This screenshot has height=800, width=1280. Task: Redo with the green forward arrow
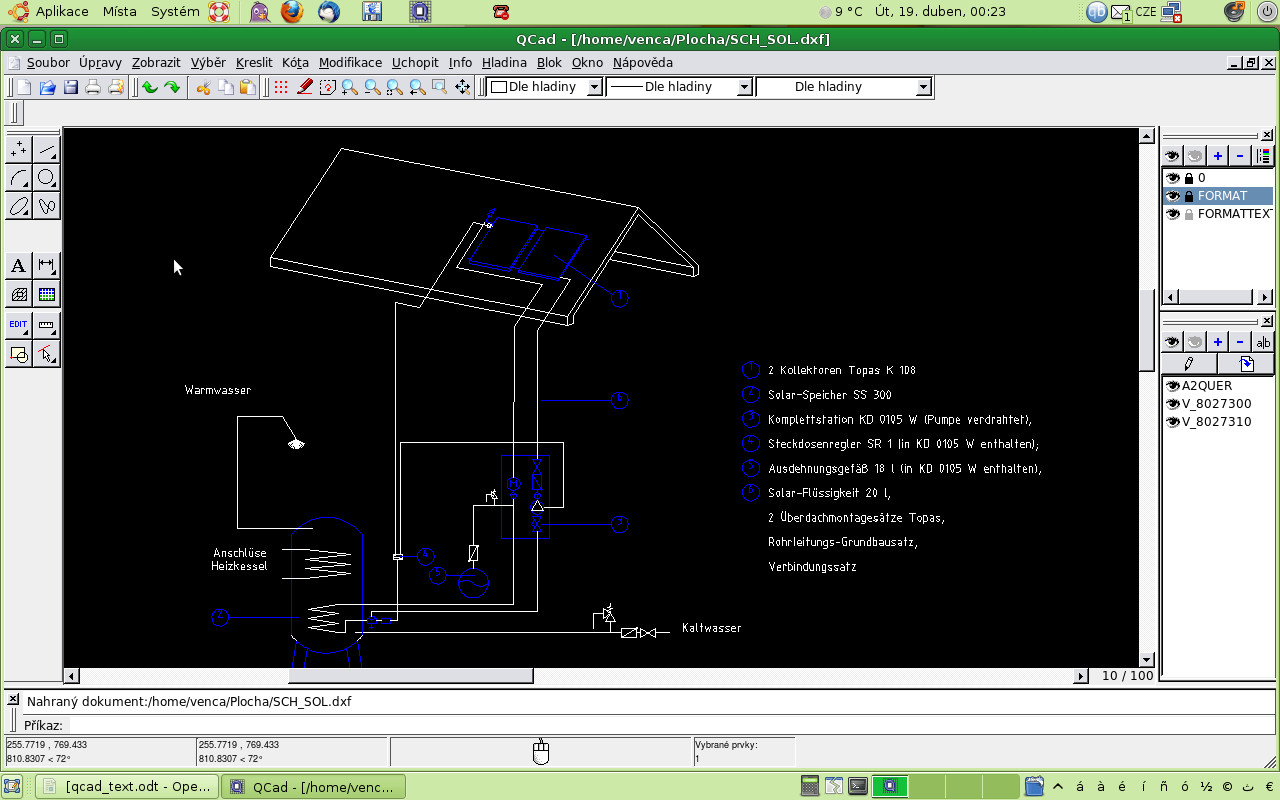(172, 87)
